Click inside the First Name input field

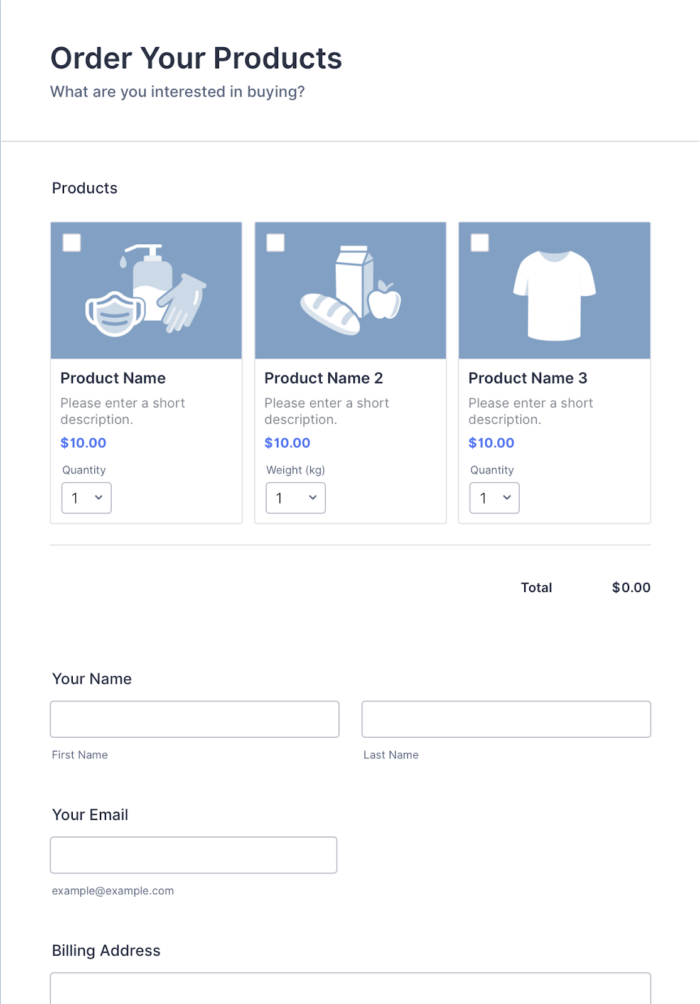click(x=194, y=718)
